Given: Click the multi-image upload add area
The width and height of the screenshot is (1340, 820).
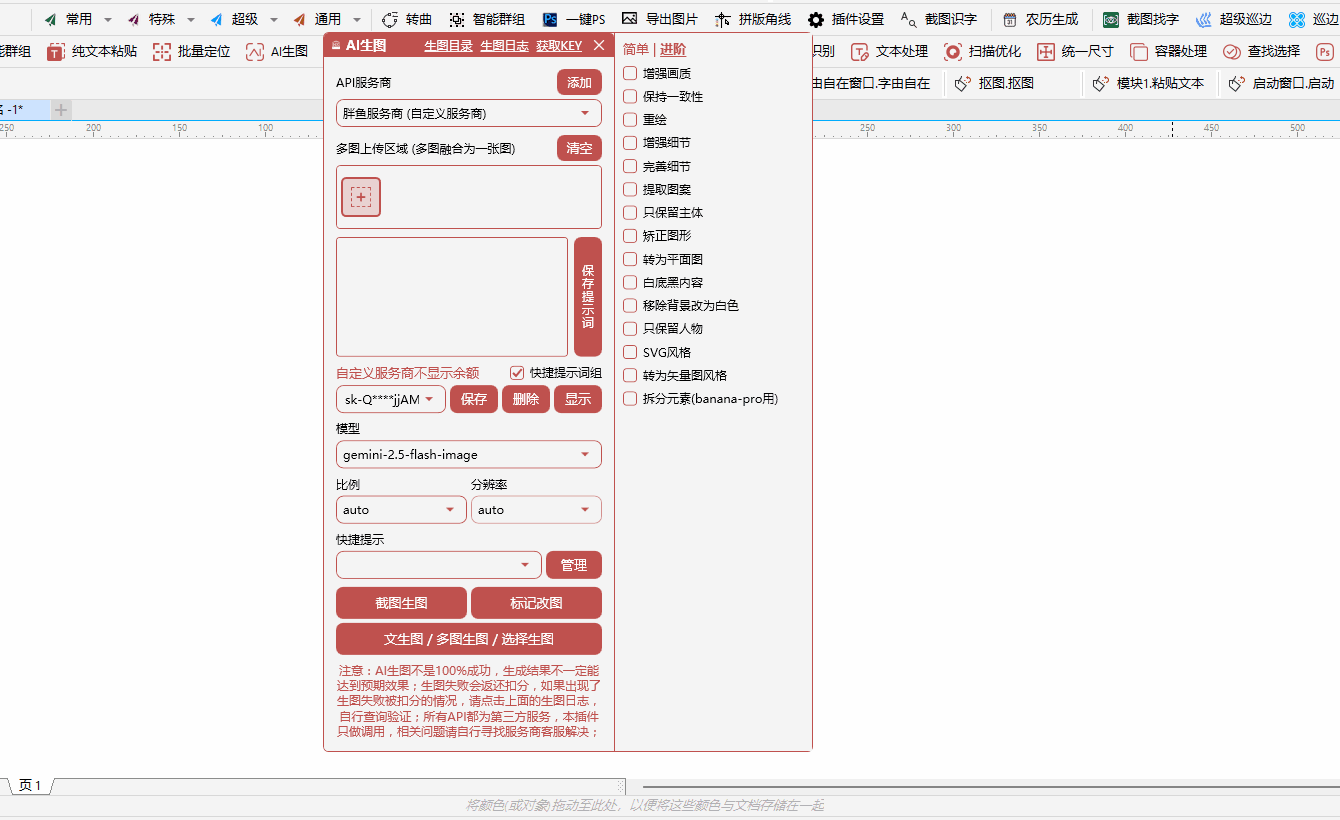Looking at the screenshot, I should pyautogui.click(x=360, y=197).
